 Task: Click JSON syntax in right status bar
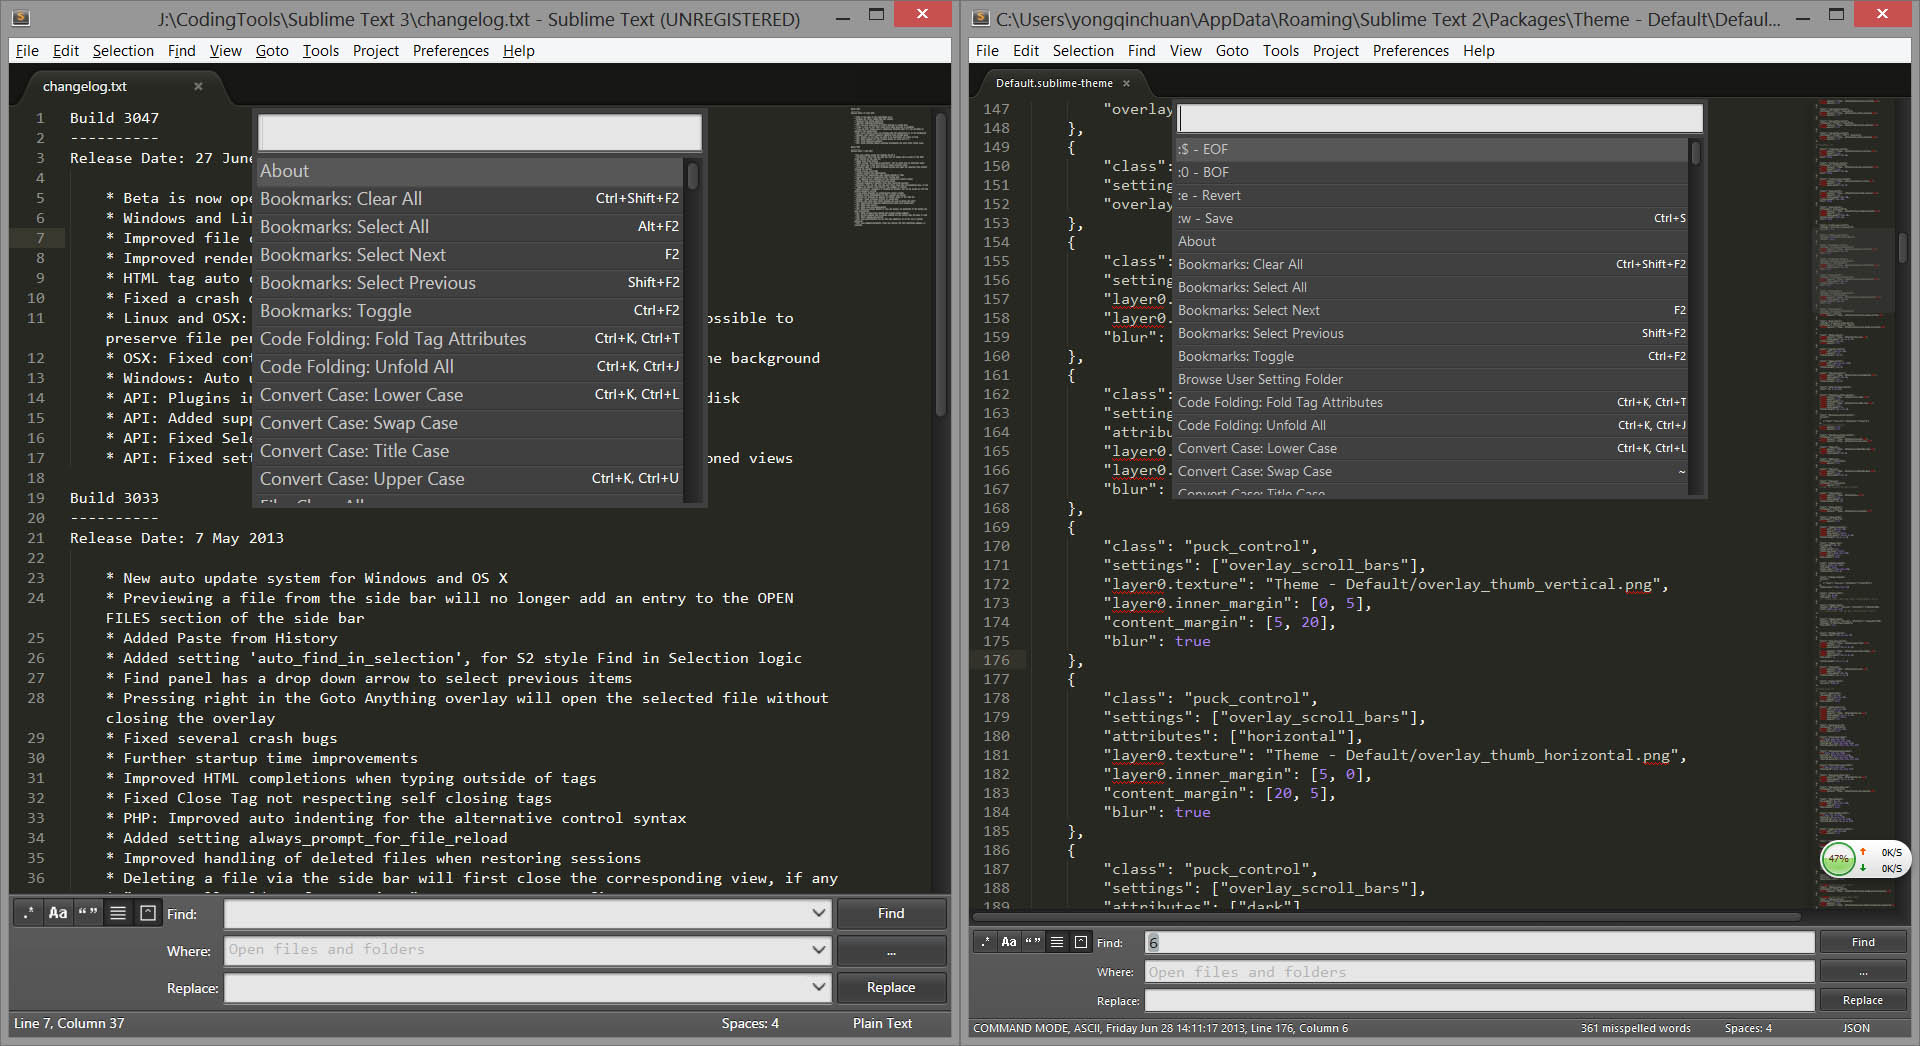[1856, 1028]
